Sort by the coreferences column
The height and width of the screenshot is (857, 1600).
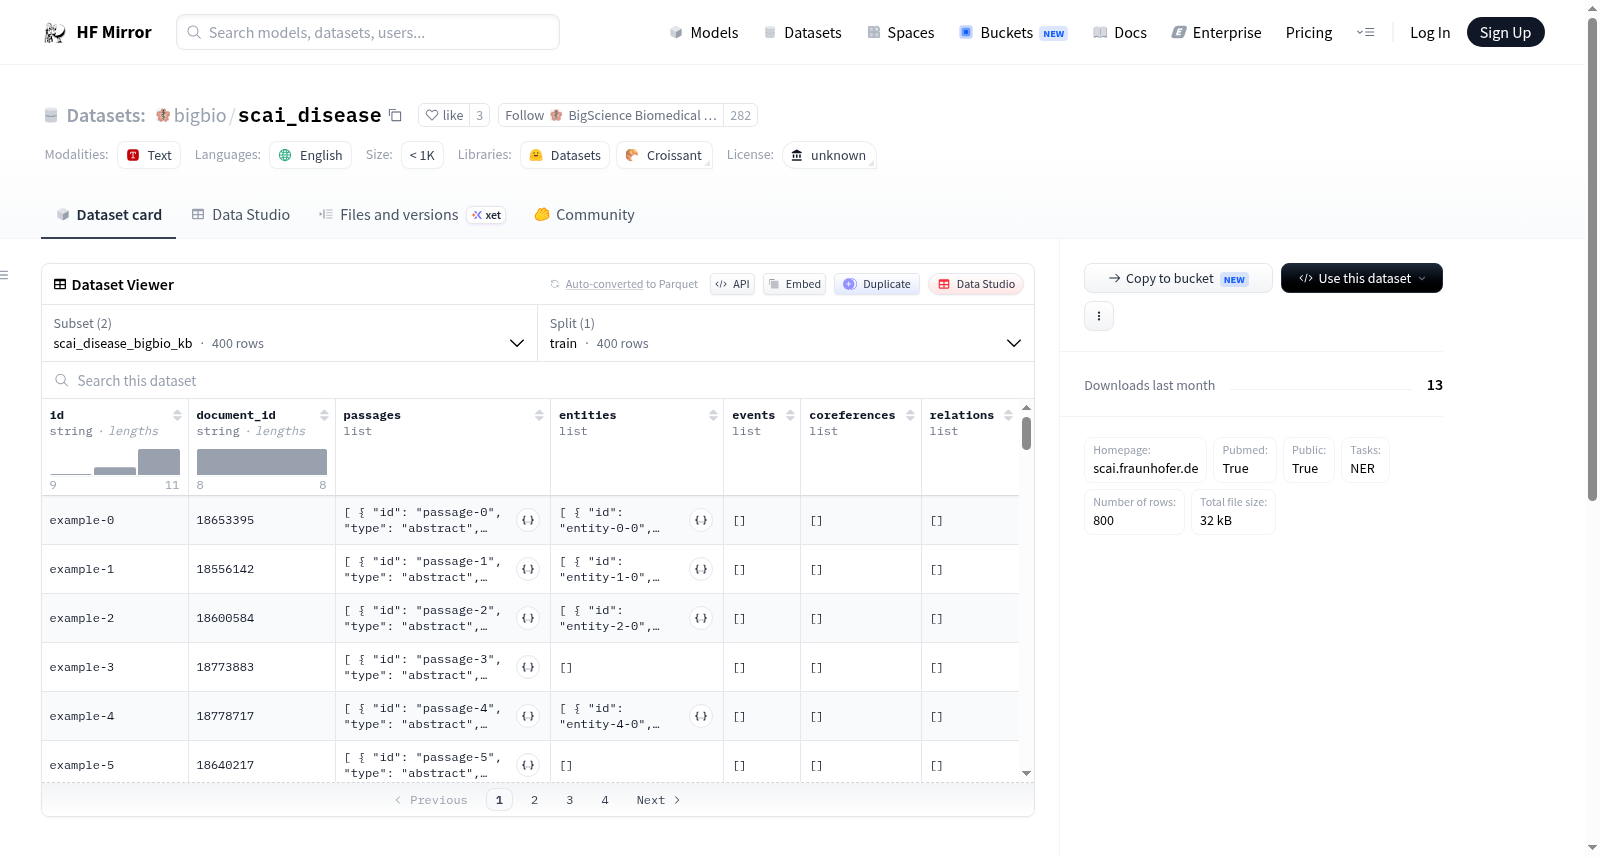click(910, 415)
